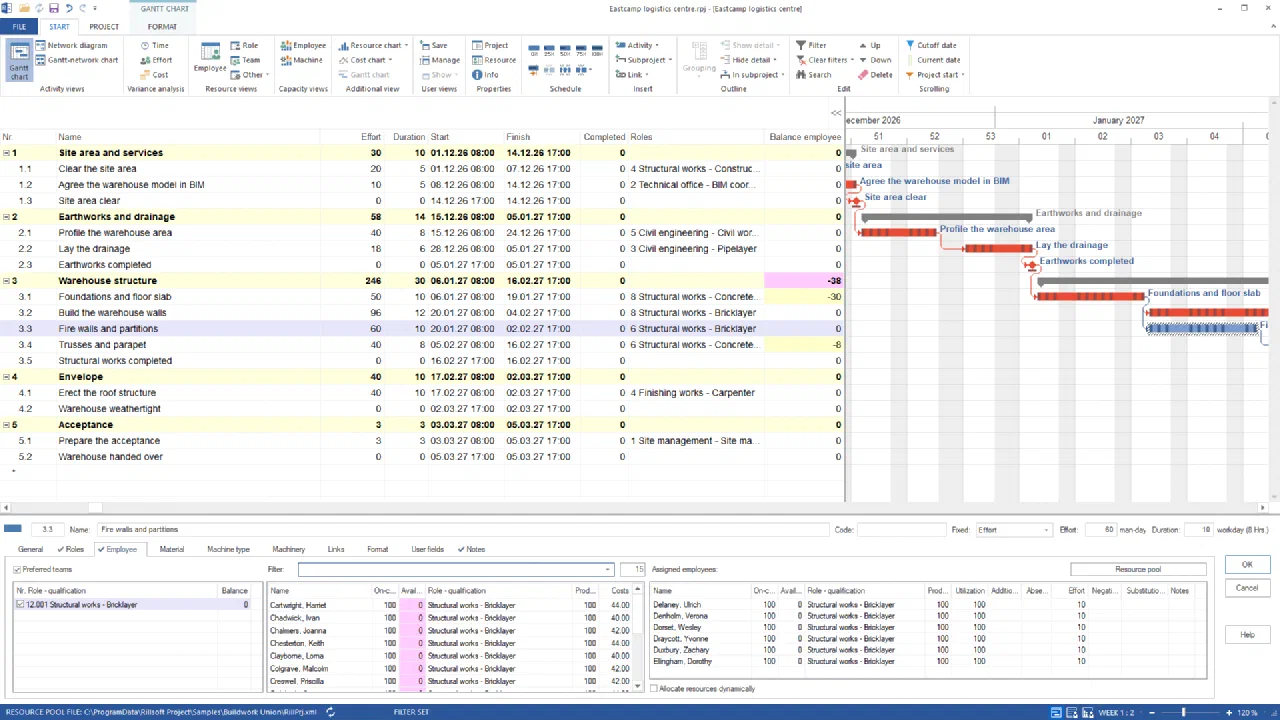The image size is (1280, 720).
Task: Open the Info properties
Action: pyautogui.click(x=485, y=75)
